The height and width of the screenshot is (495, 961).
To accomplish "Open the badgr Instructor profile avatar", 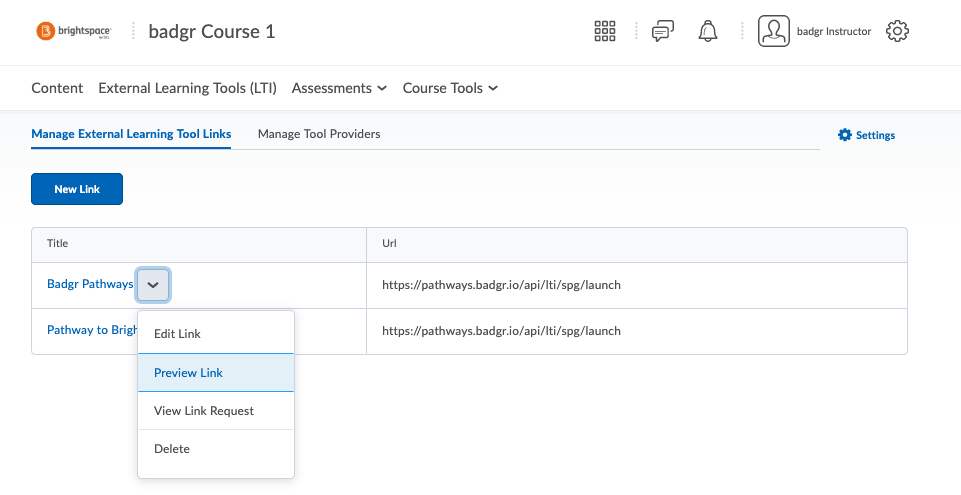I will click(773, 31).
